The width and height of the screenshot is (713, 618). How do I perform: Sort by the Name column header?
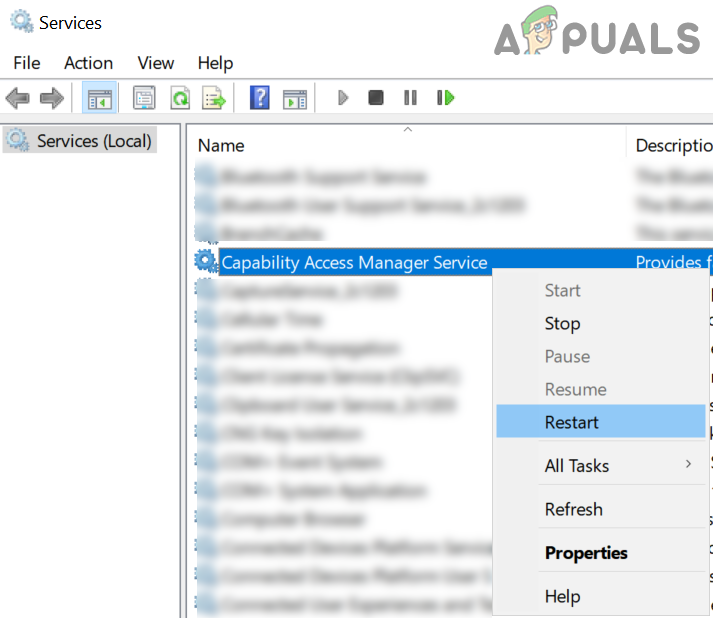[407, 146]
